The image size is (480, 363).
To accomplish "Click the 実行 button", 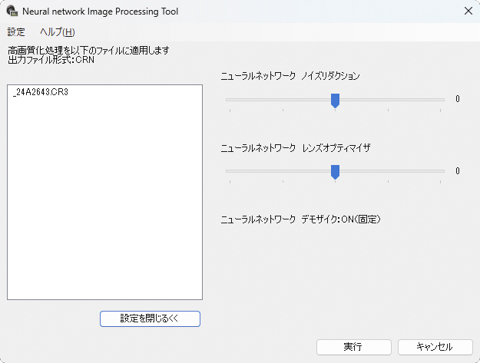I will 354,347.
